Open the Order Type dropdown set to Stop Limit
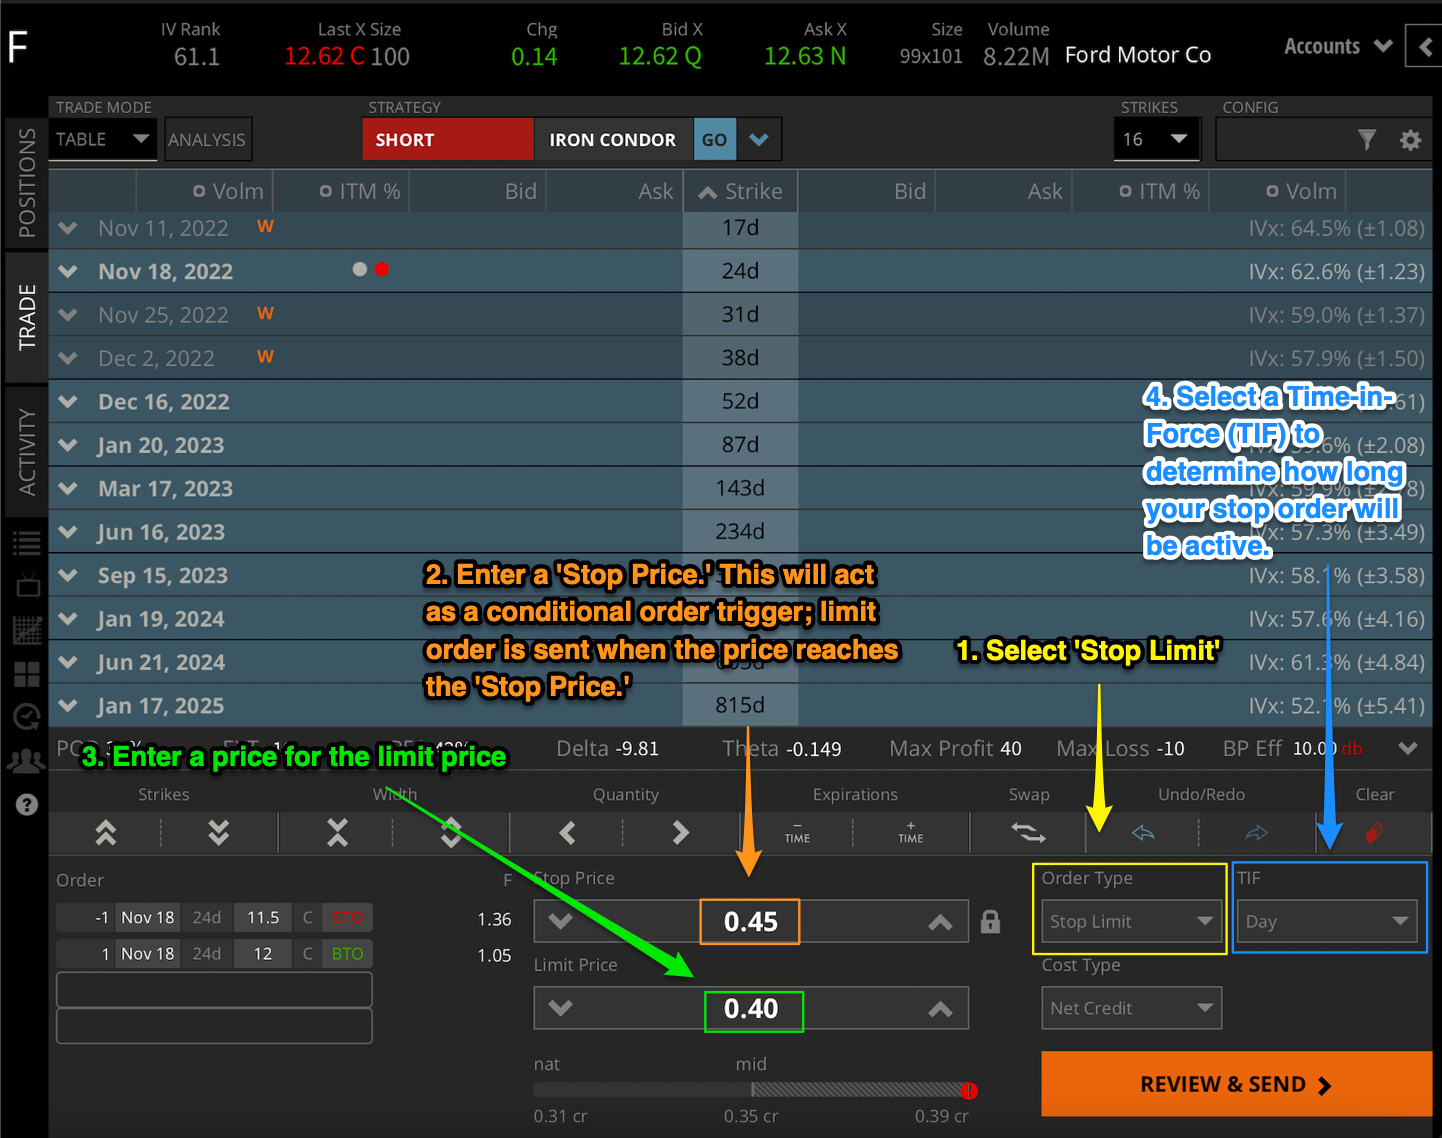Viewport: 1442px width, 1138px height. click(x=1130, y=921)
